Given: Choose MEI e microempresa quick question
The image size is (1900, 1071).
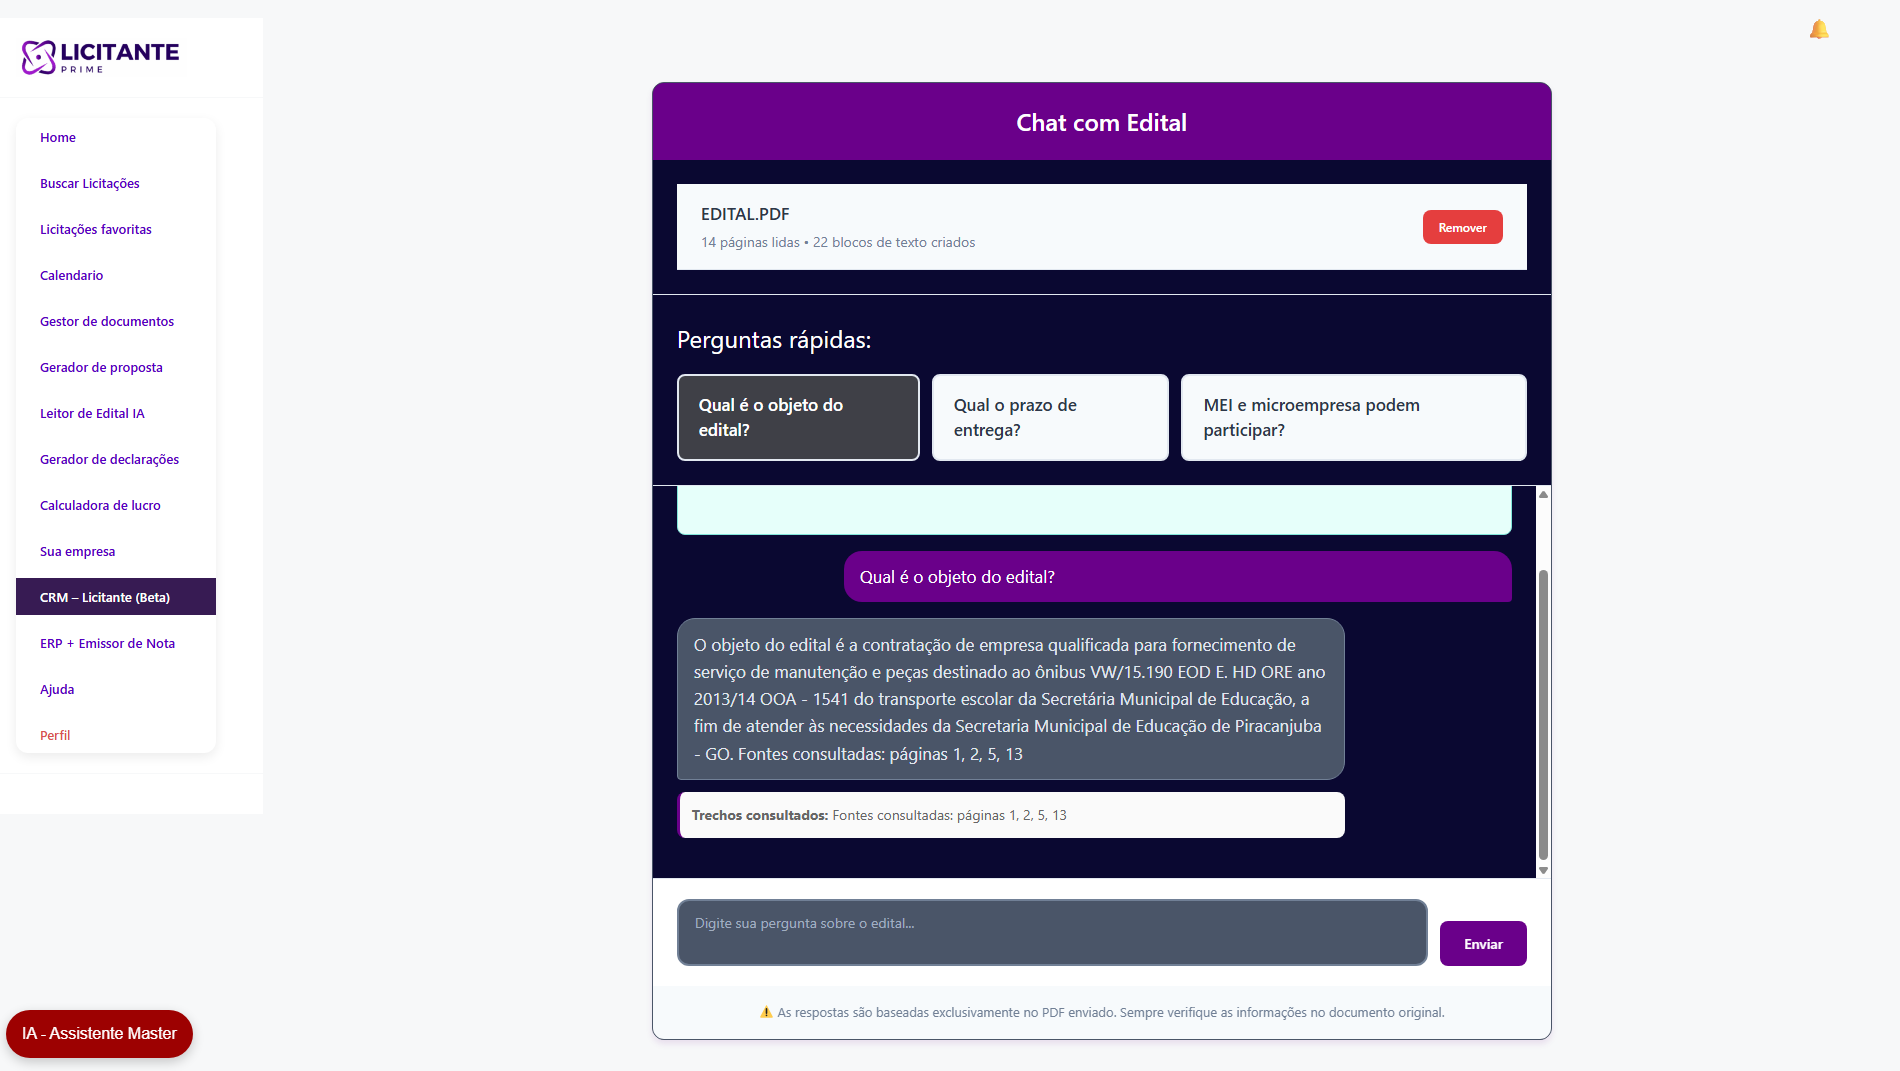Looking at the screenshot, I should (1353, 418).
